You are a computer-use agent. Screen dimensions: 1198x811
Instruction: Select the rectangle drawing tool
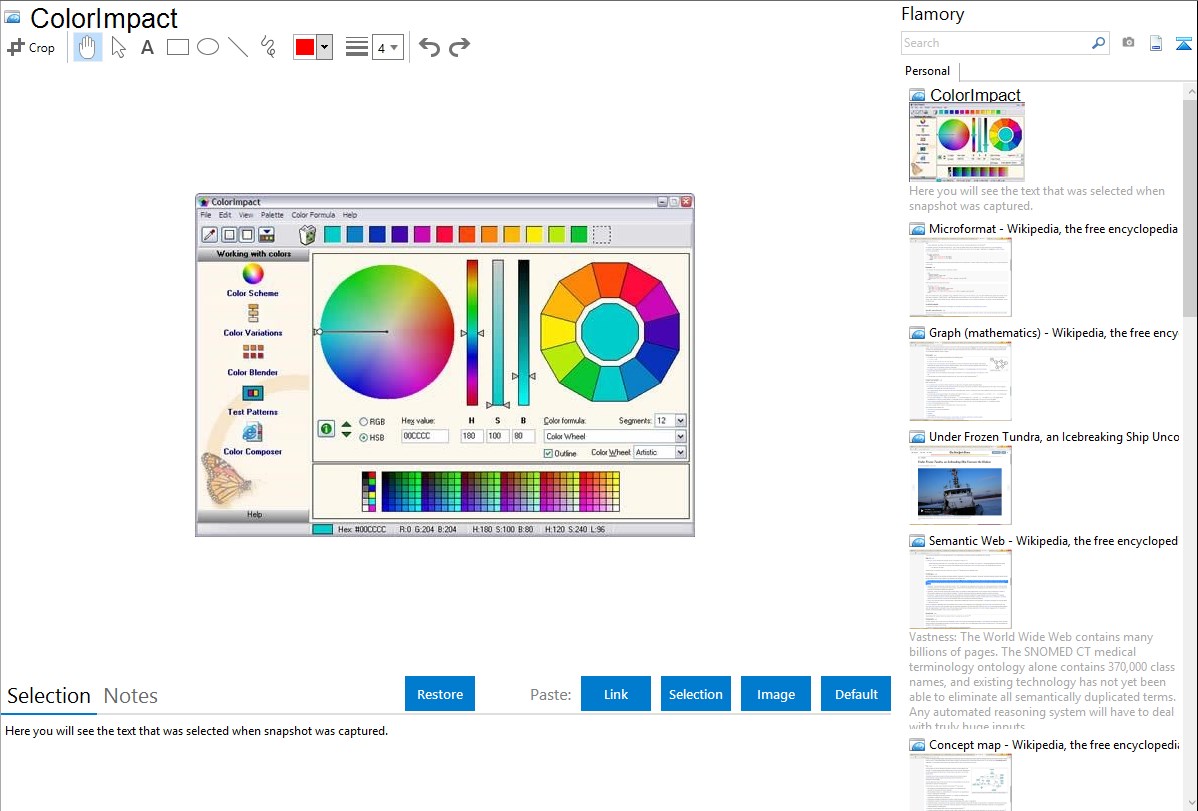177,47
